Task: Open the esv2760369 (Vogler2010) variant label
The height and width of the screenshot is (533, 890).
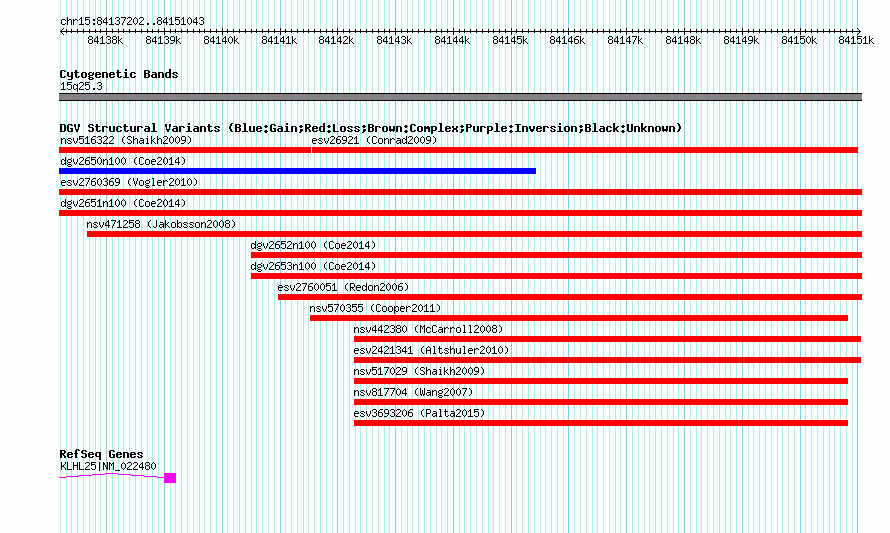Action: point(129,182)
